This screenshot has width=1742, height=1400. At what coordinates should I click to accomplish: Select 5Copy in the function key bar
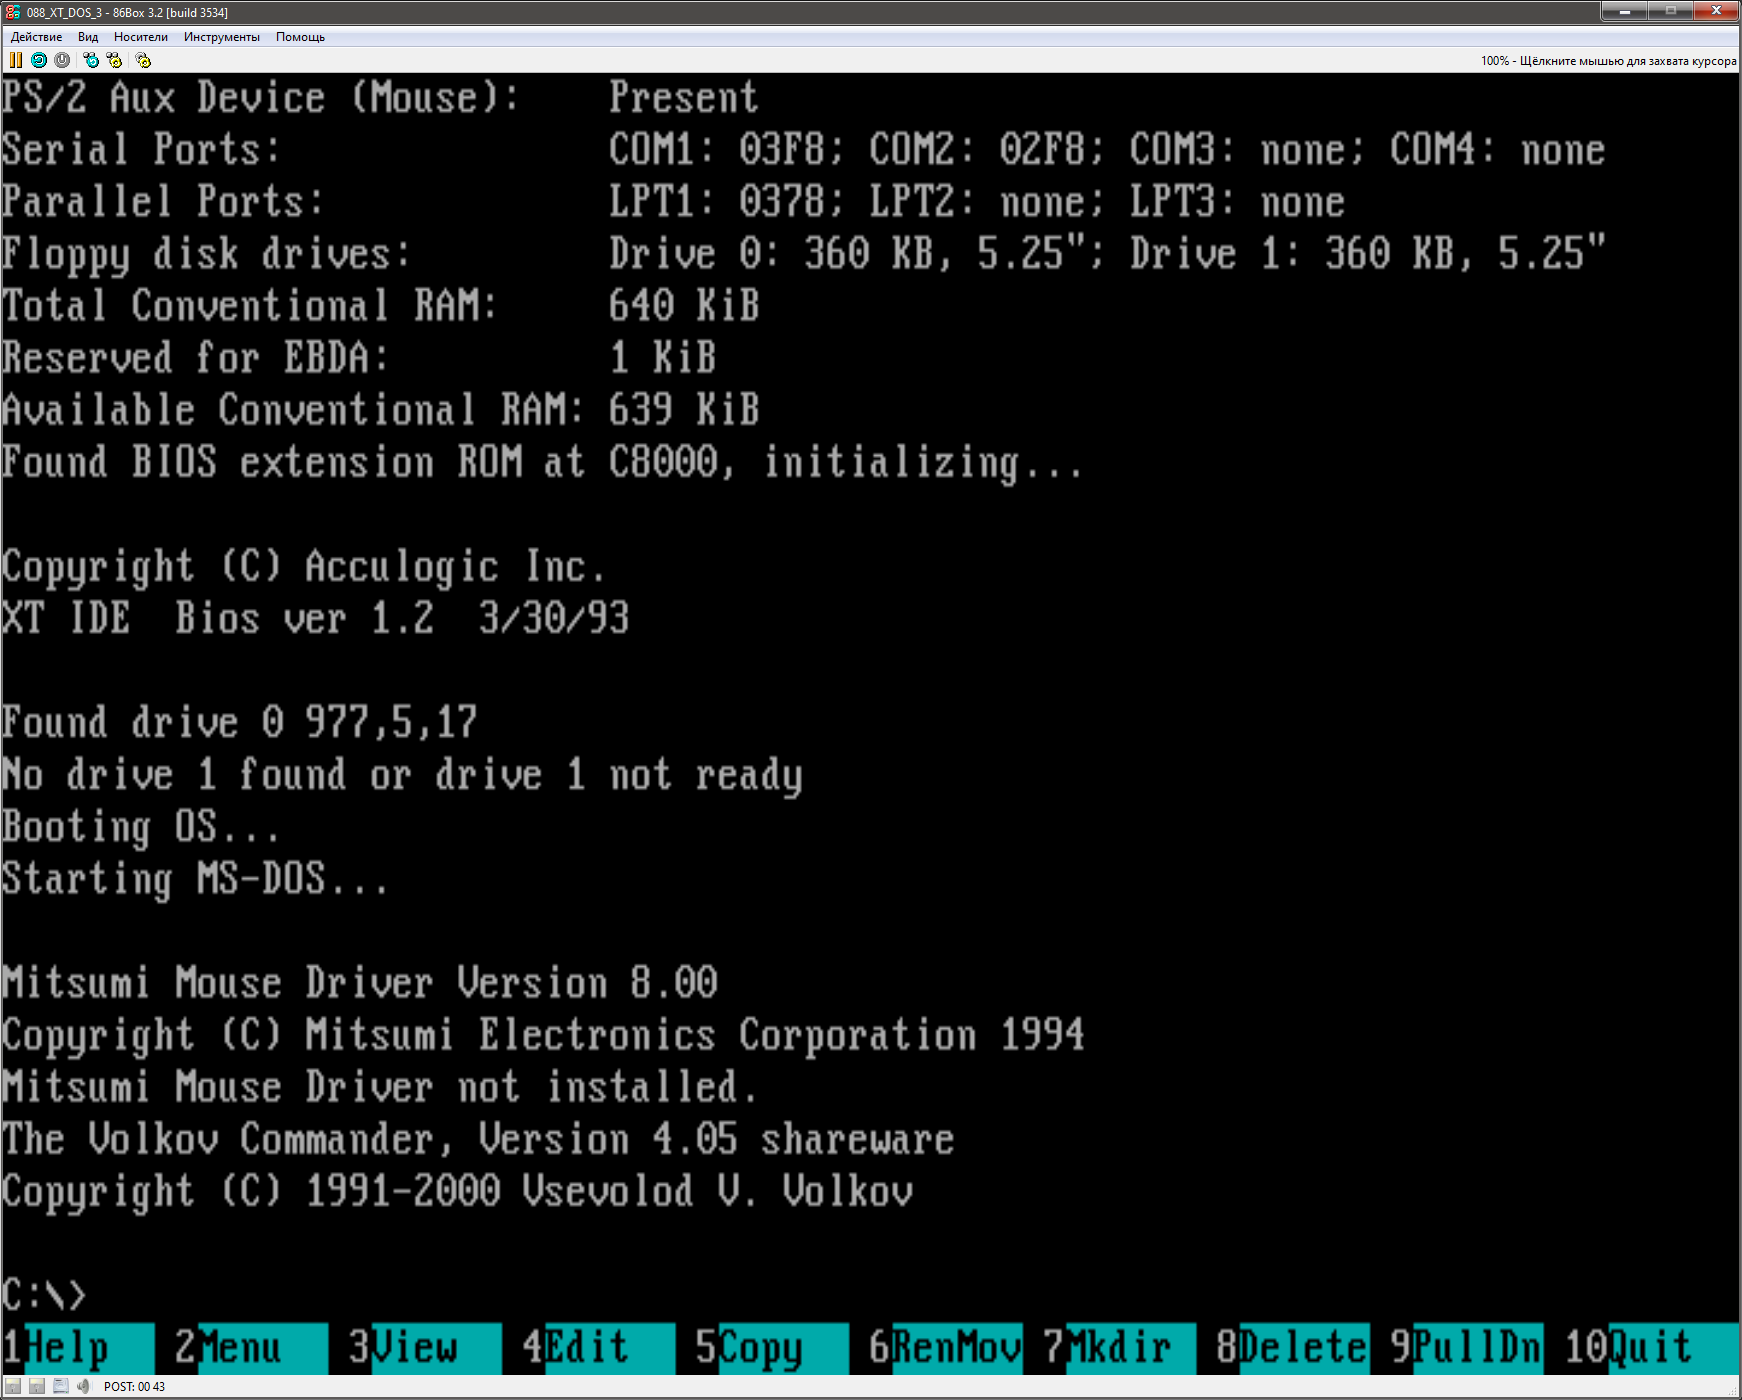coord(760,1347)
